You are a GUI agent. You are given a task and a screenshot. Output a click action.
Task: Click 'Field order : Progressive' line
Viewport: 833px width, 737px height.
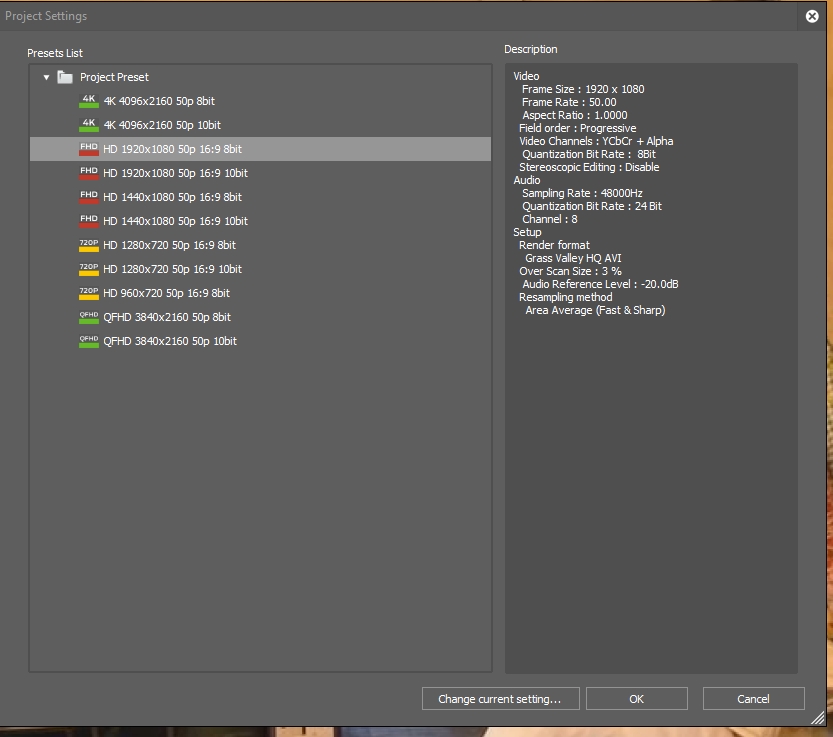click(x=577, y=128)
